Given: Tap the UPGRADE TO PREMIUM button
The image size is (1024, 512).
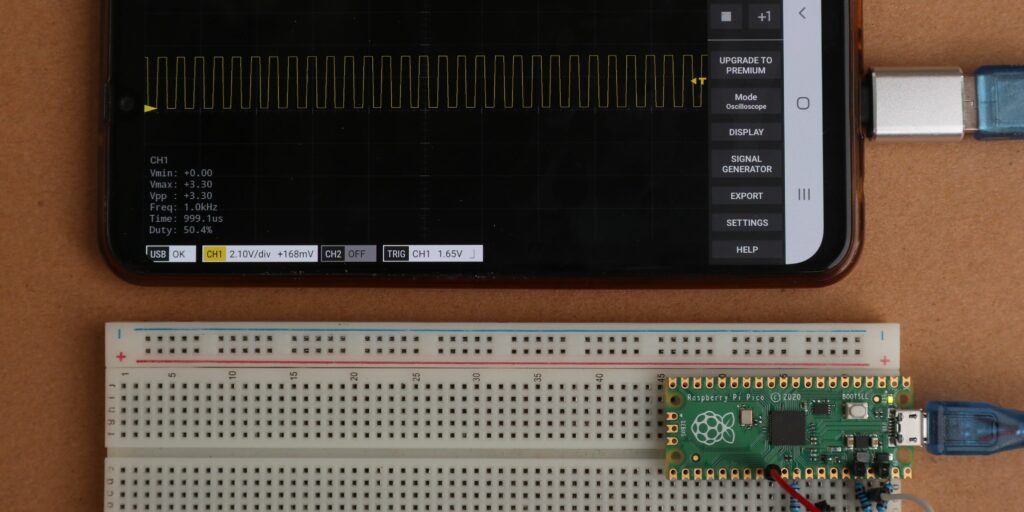Looking at the screenshot, I should point(746,65).
